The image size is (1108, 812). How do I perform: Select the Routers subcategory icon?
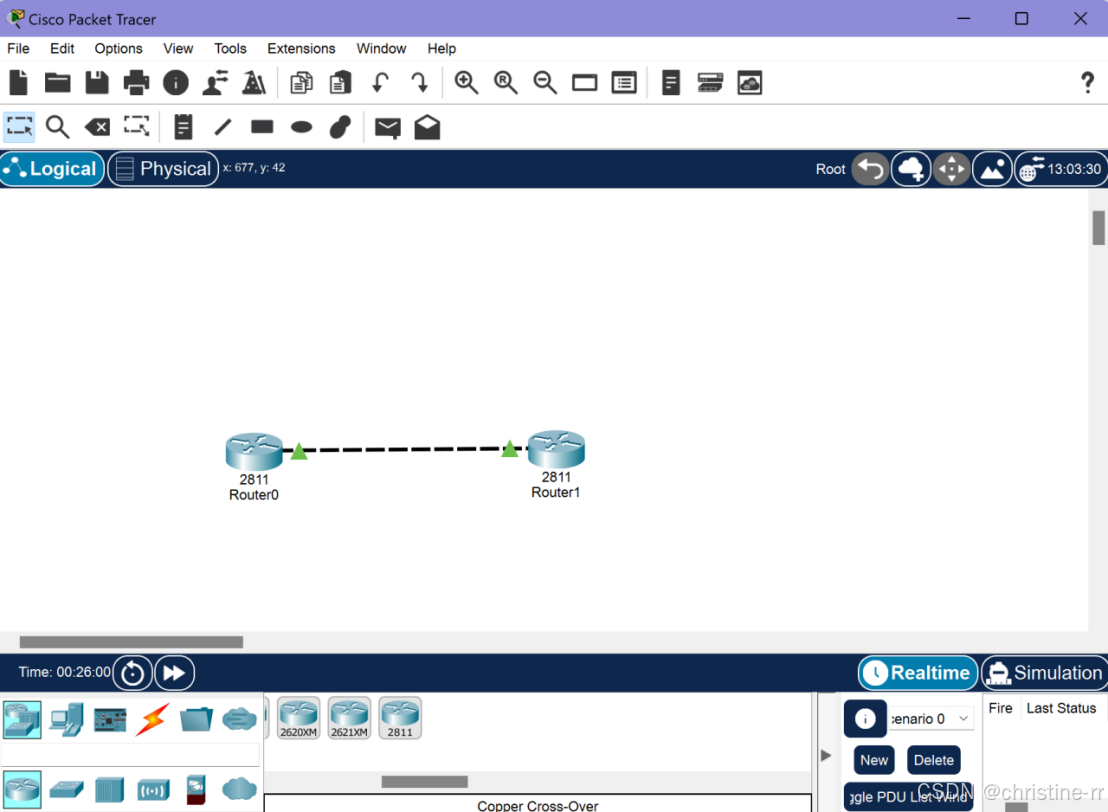23,789
